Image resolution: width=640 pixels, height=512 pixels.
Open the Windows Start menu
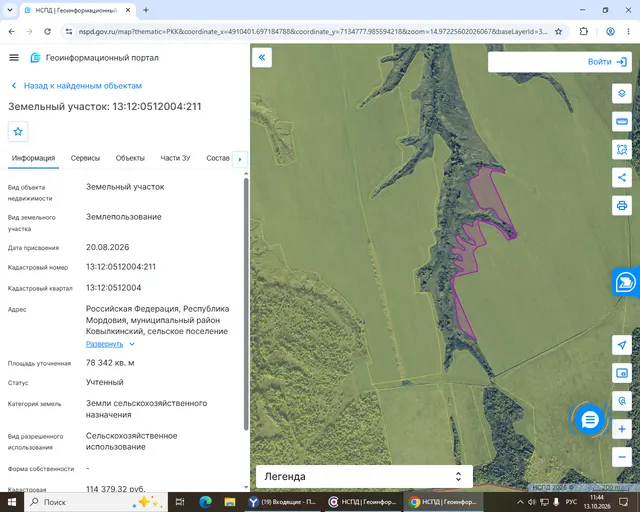11,502
